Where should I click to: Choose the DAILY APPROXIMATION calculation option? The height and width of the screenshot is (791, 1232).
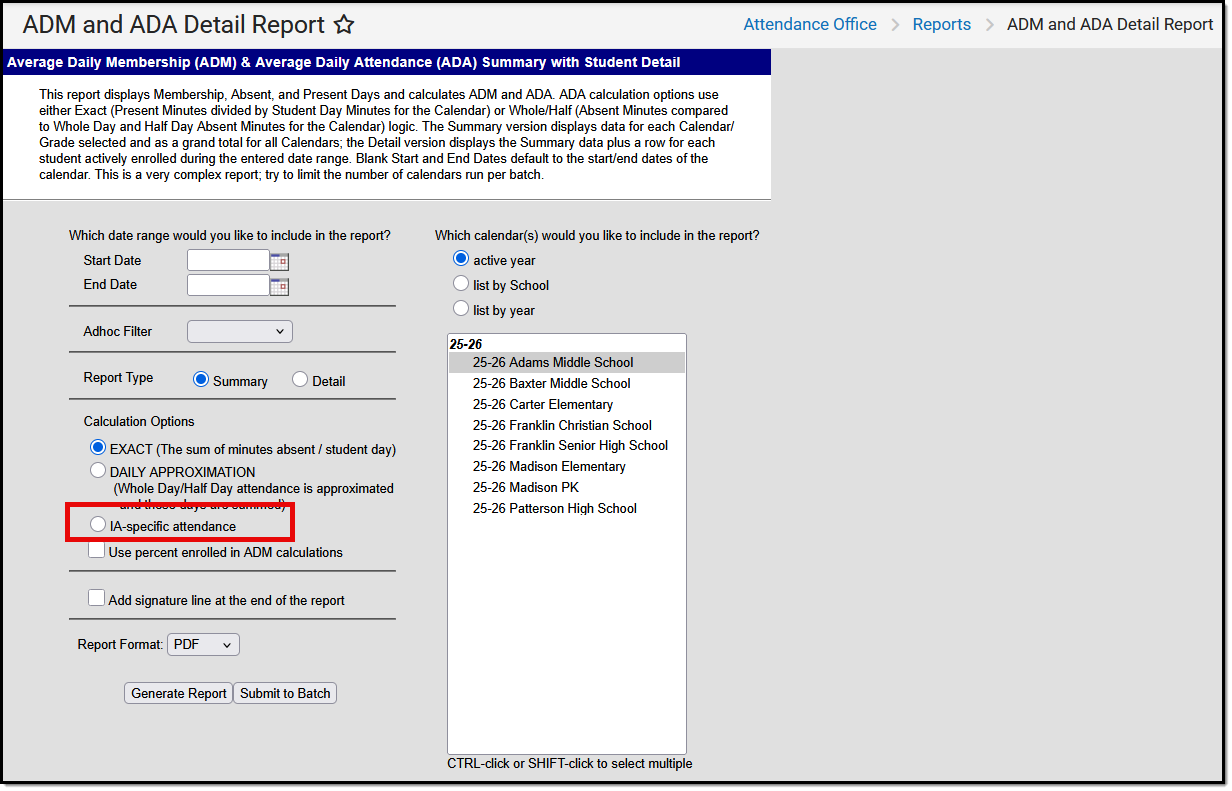click(x=98, y=470)
